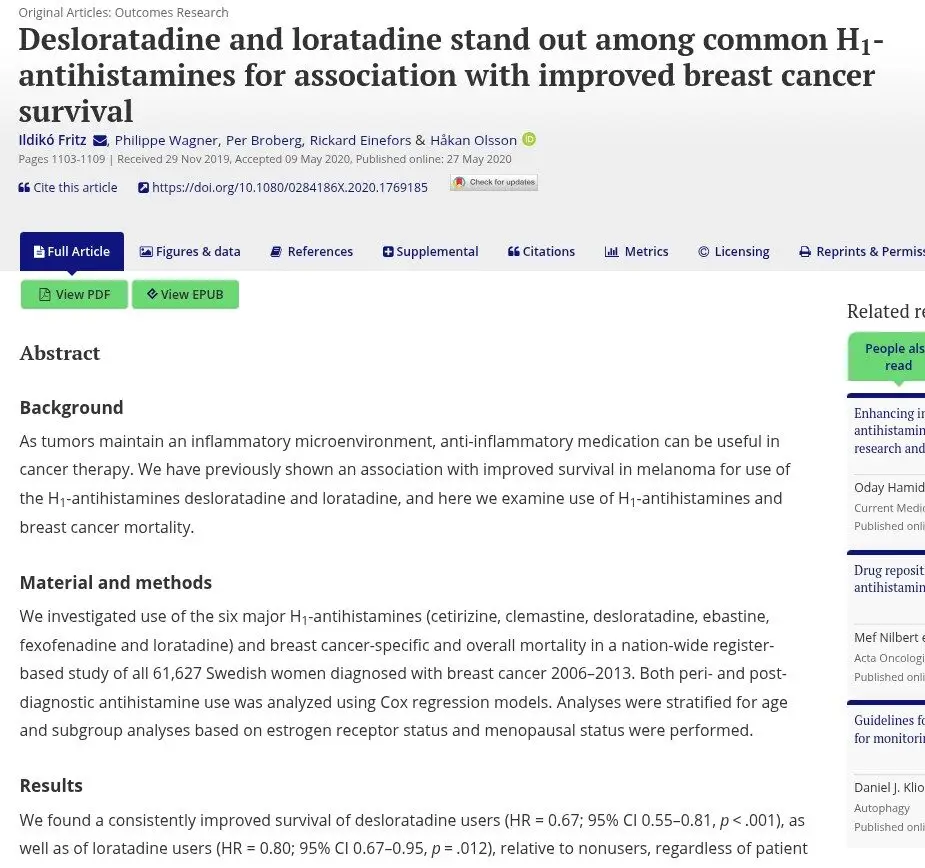Open author link Ildikó Fritz
Image resolution: width=925 pixels, height=868 pixels.
53,140
